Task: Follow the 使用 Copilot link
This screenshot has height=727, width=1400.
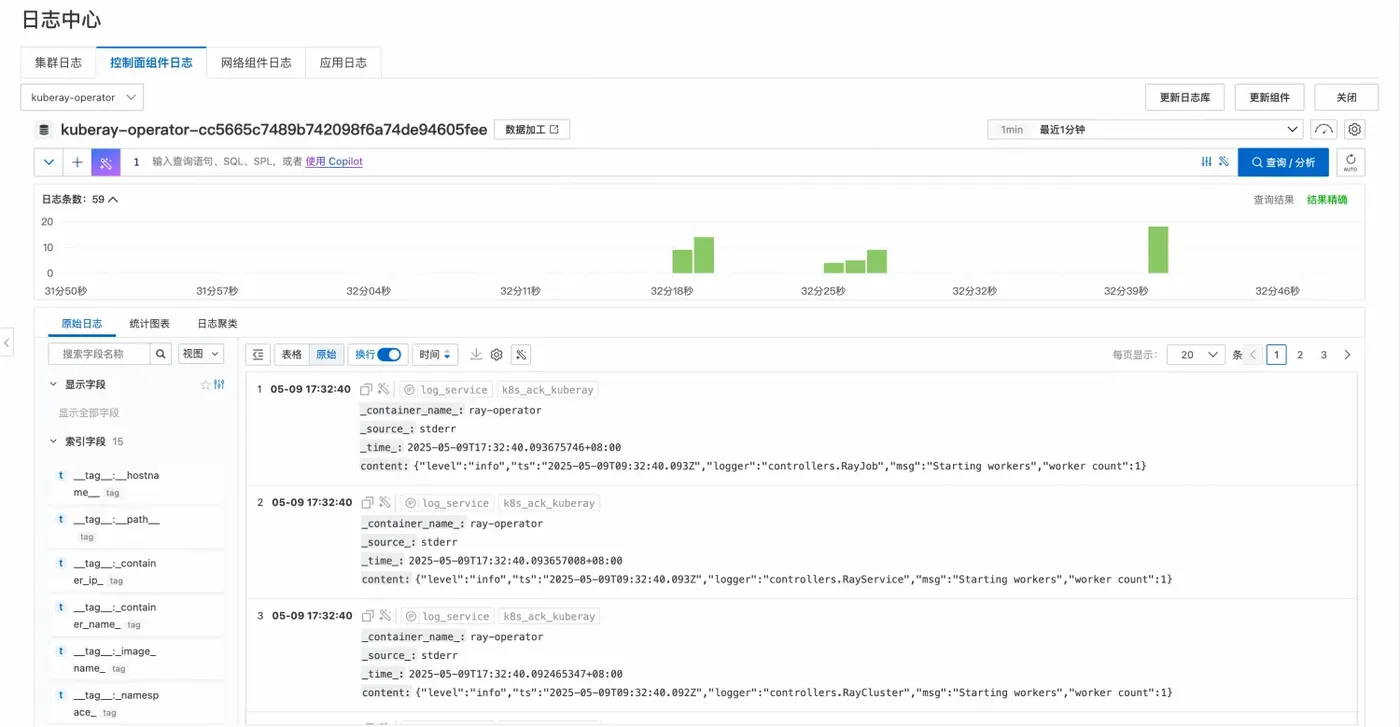Action: pyautogui.click(x=334, y=161)
